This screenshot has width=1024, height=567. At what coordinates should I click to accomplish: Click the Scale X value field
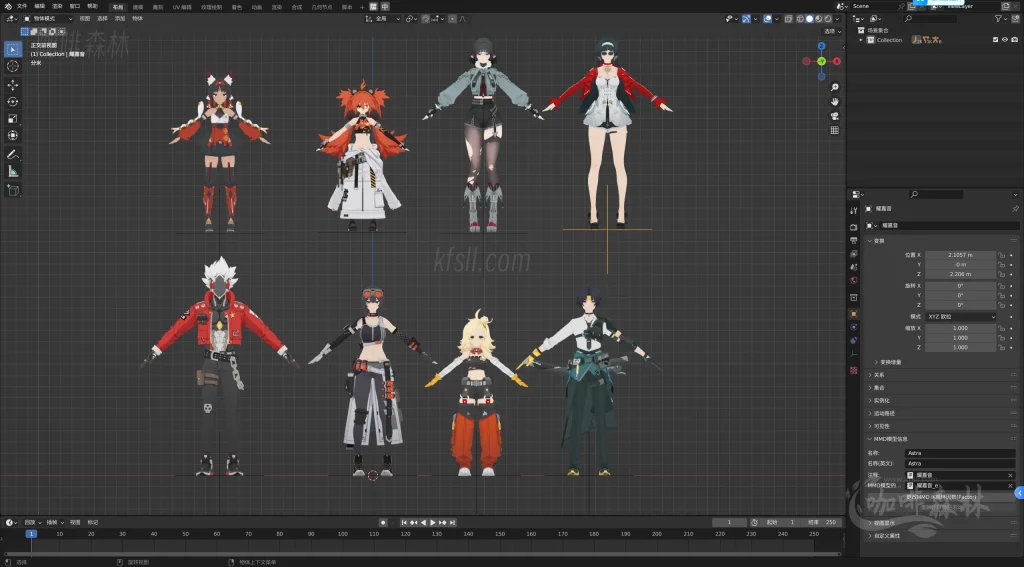[x=960, y=328]
